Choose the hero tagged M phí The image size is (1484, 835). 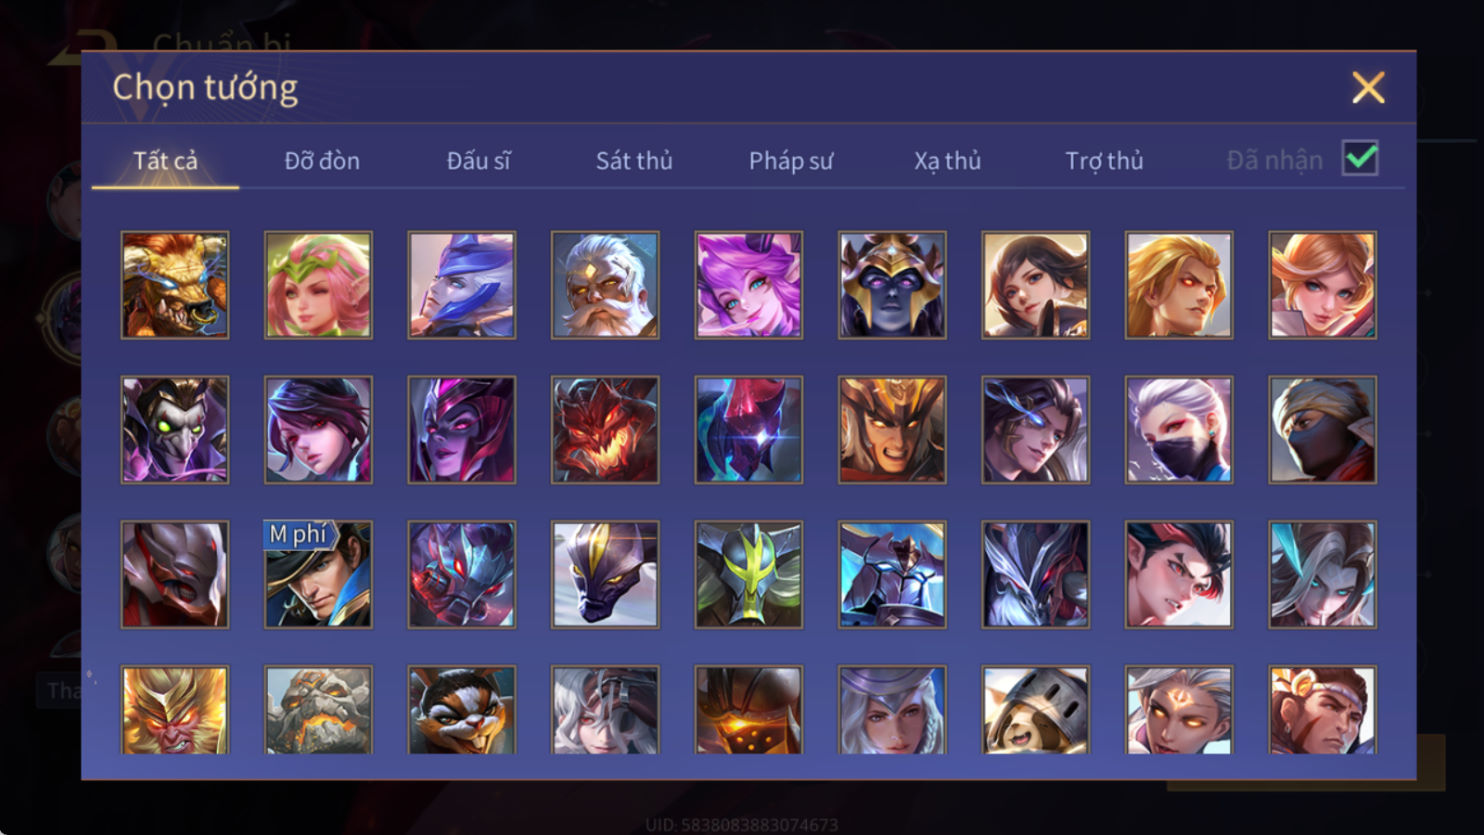[x=318, y=574]
